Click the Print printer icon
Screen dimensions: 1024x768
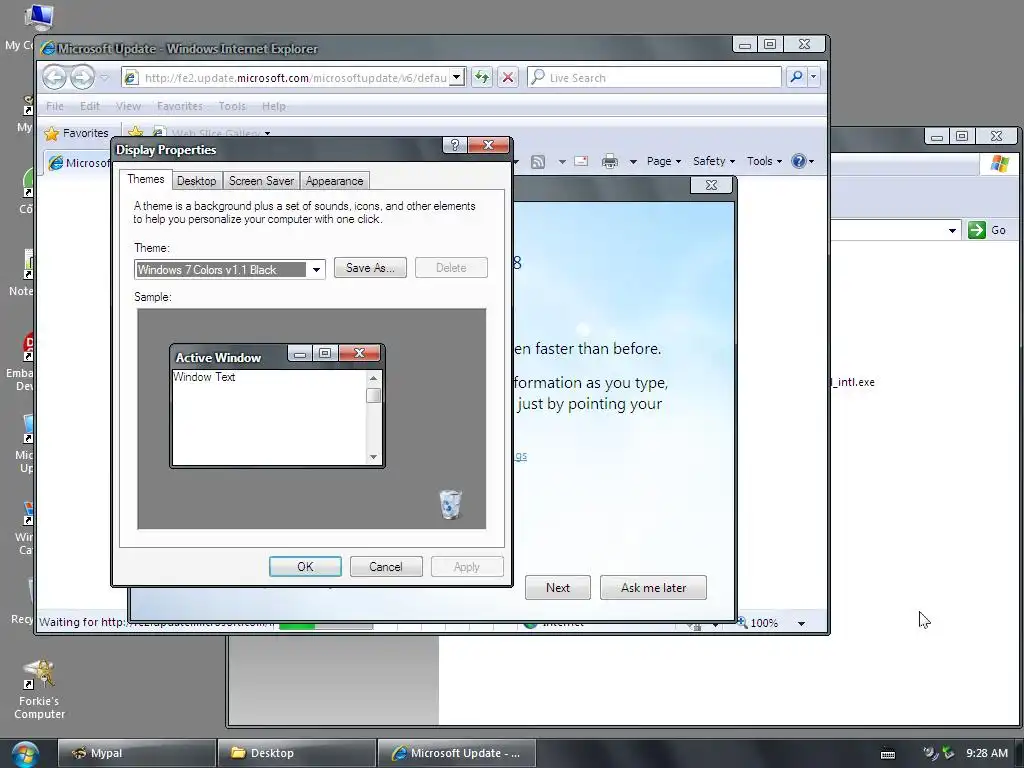tap(610, 161)
